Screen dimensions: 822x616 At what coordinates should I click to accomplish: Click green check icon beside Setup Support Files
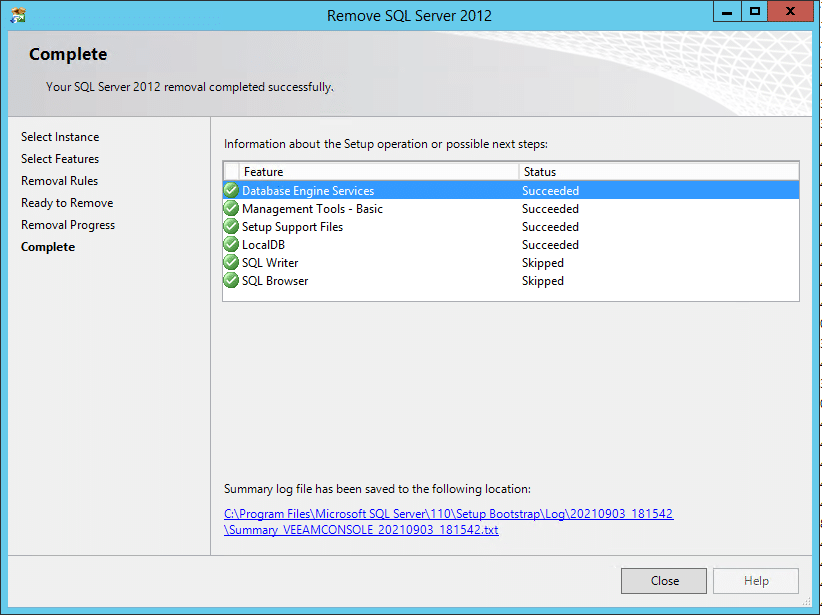point(231,226)
